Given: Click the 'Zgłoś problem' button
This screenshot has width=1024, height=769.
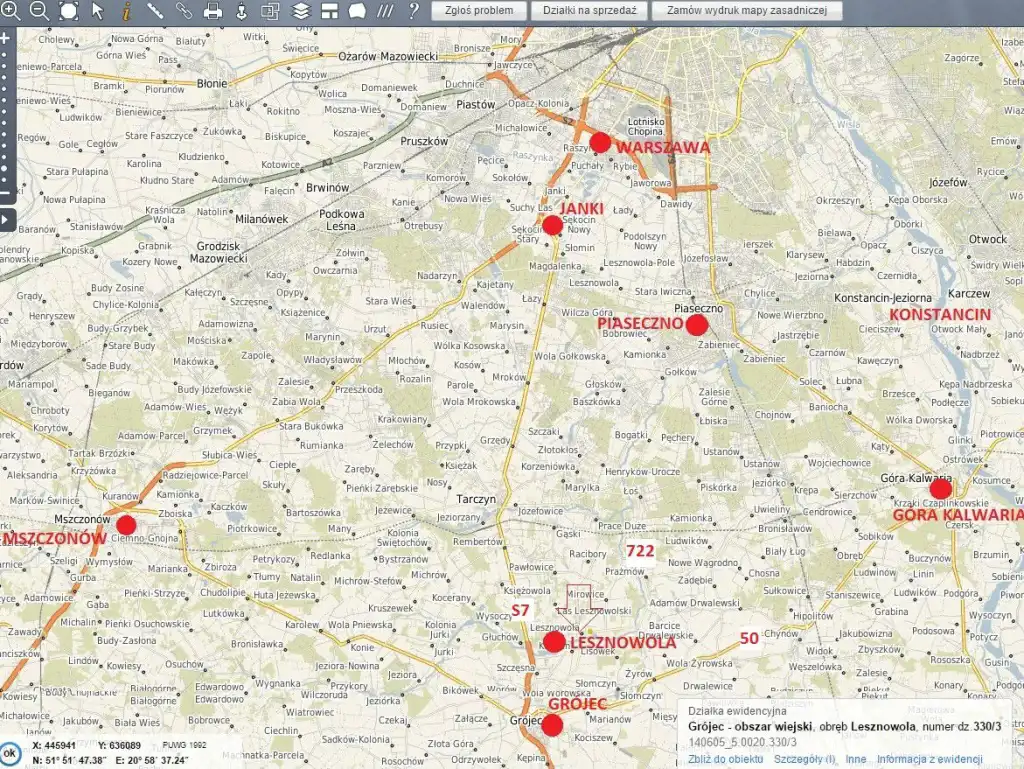Looking at the screenshot, I should [479, 11].
